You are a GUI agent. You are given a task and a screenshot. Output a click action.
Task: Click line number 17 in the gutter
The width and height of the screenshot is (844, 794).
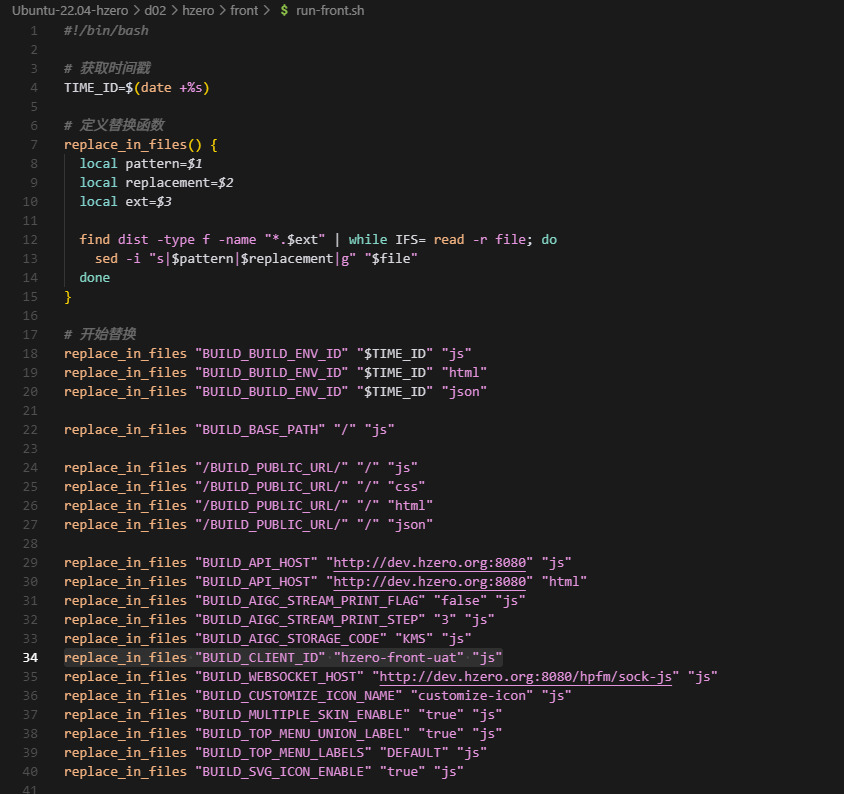pyautogui.click(x=30, y=334)
